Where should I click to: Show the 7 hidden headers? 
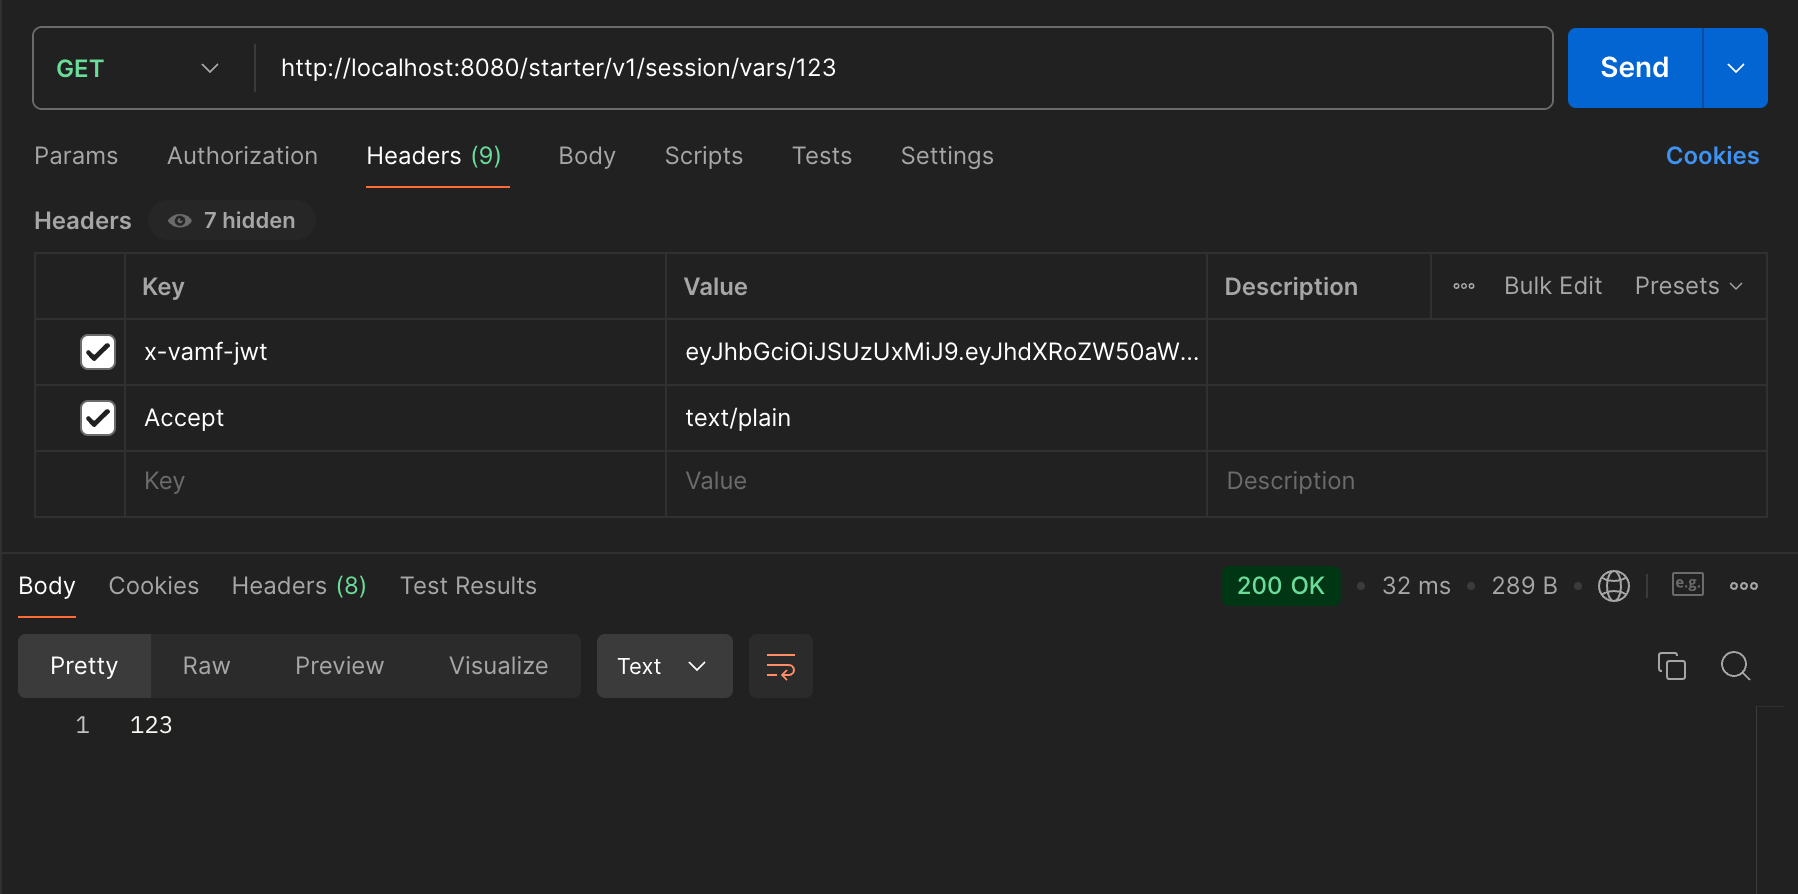pos(233,221)
